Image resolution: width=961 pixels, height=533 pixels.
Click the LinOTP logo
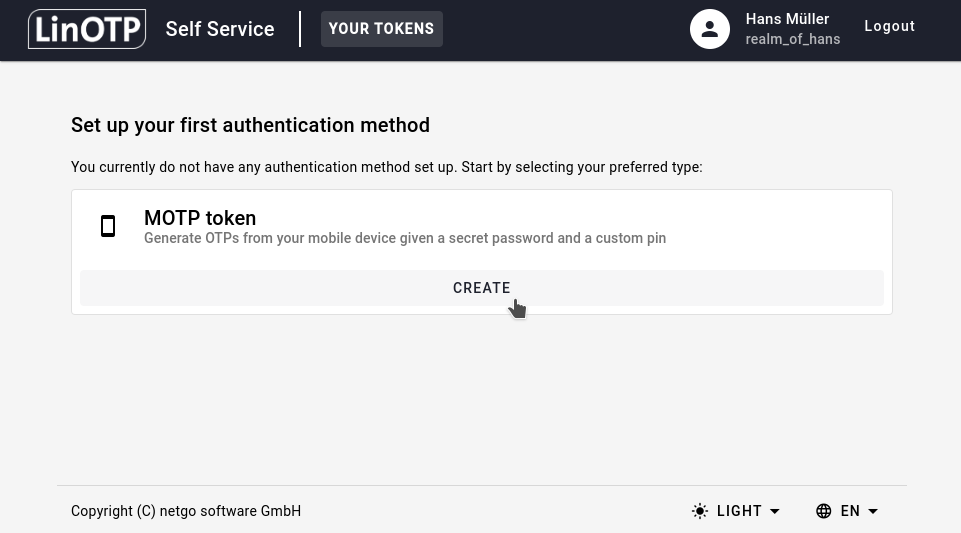tap(87, 29)
